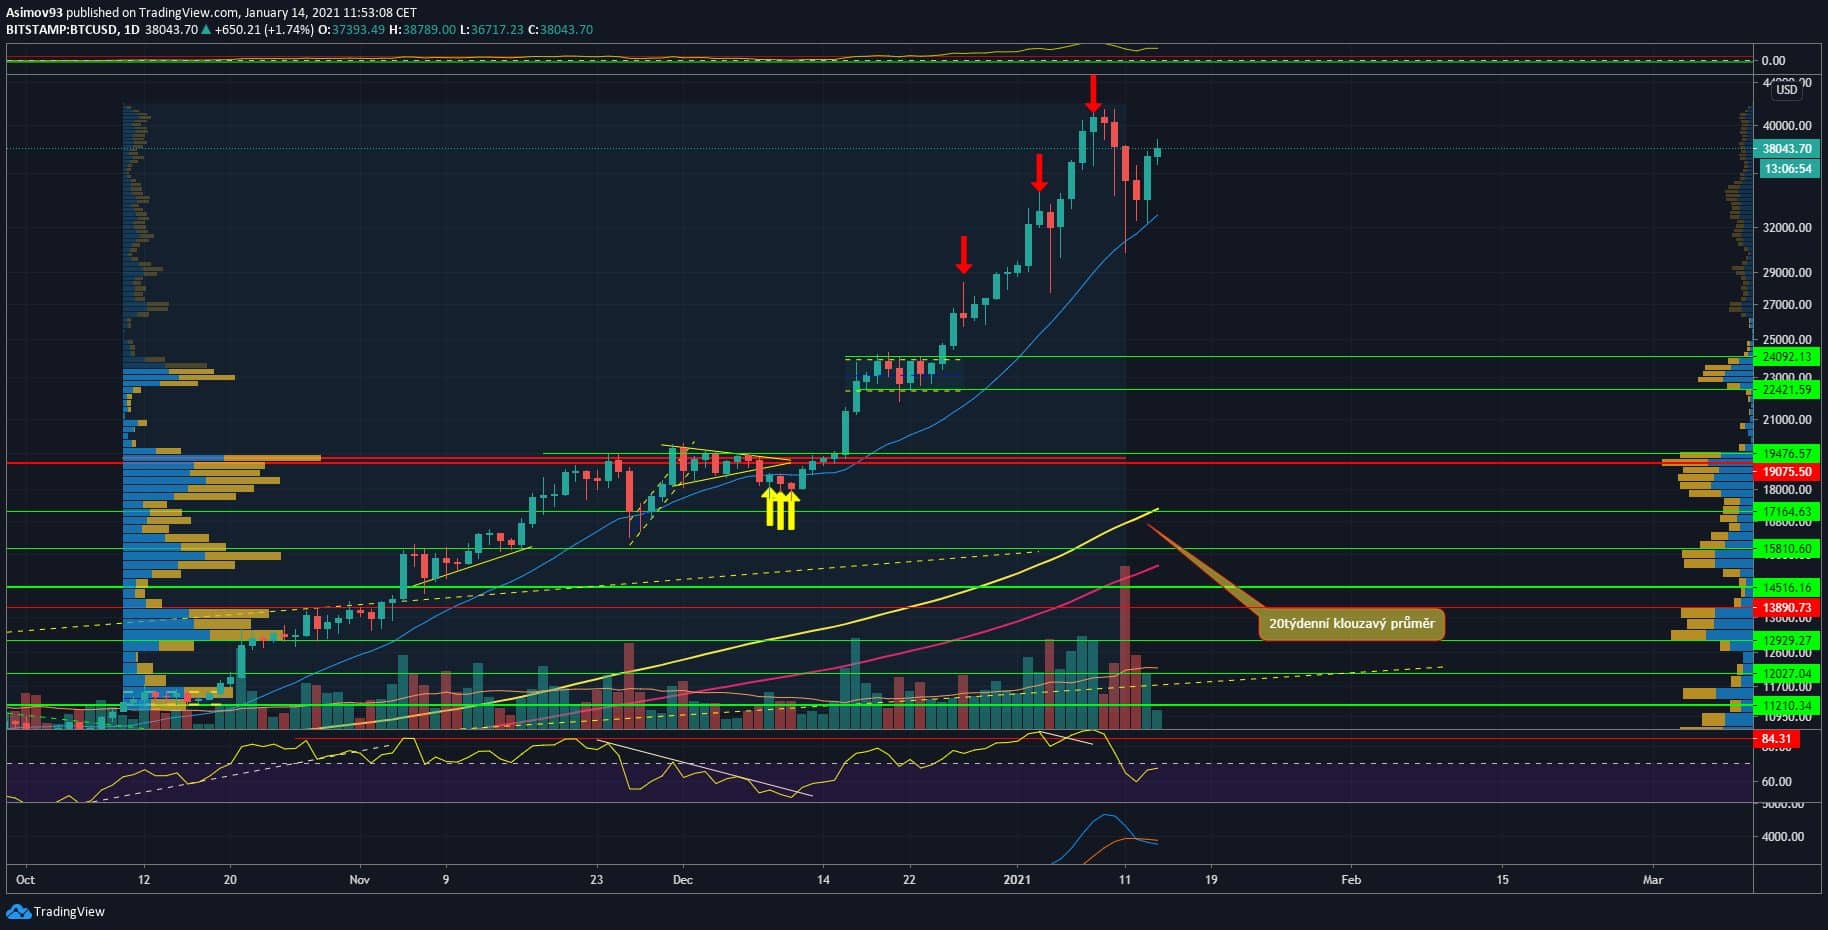The width and height of the screenshot is (1828, 930).
Task: Click the Mar label on time axis
Action: pos(1653,880)
